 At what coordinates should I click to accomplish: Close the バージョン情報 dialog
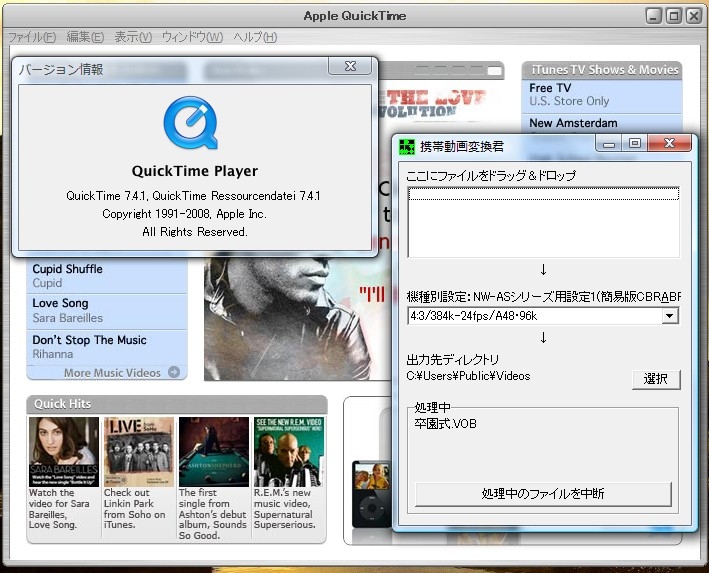(350, 66)
